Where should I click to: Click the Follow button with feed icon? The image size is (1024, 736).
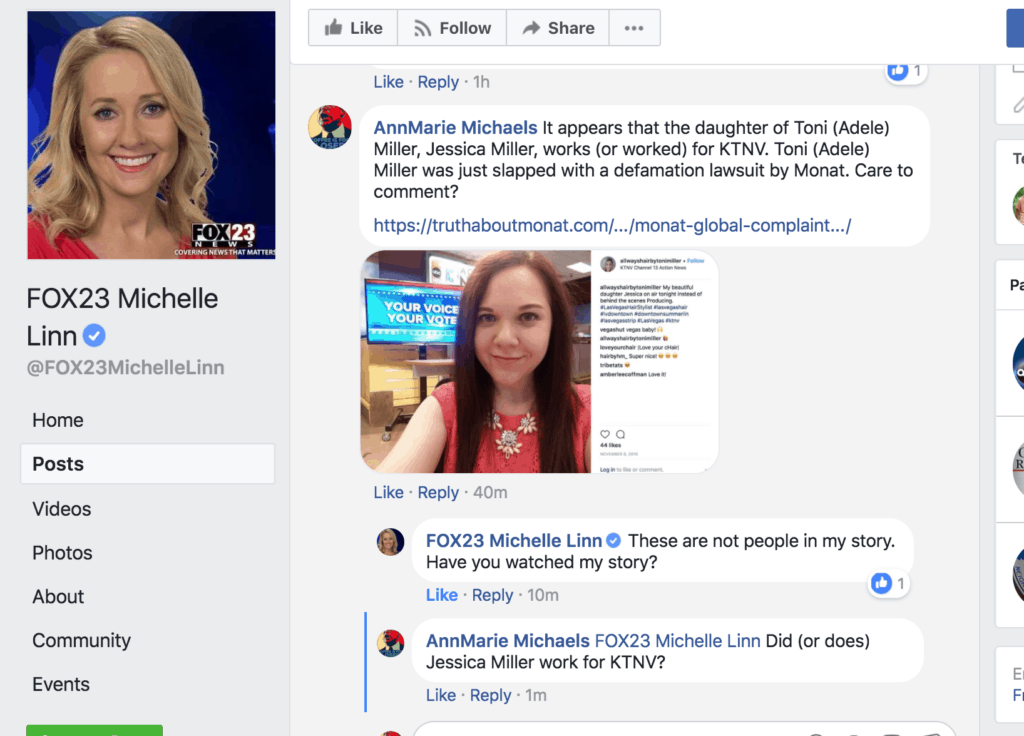[452, 28]
